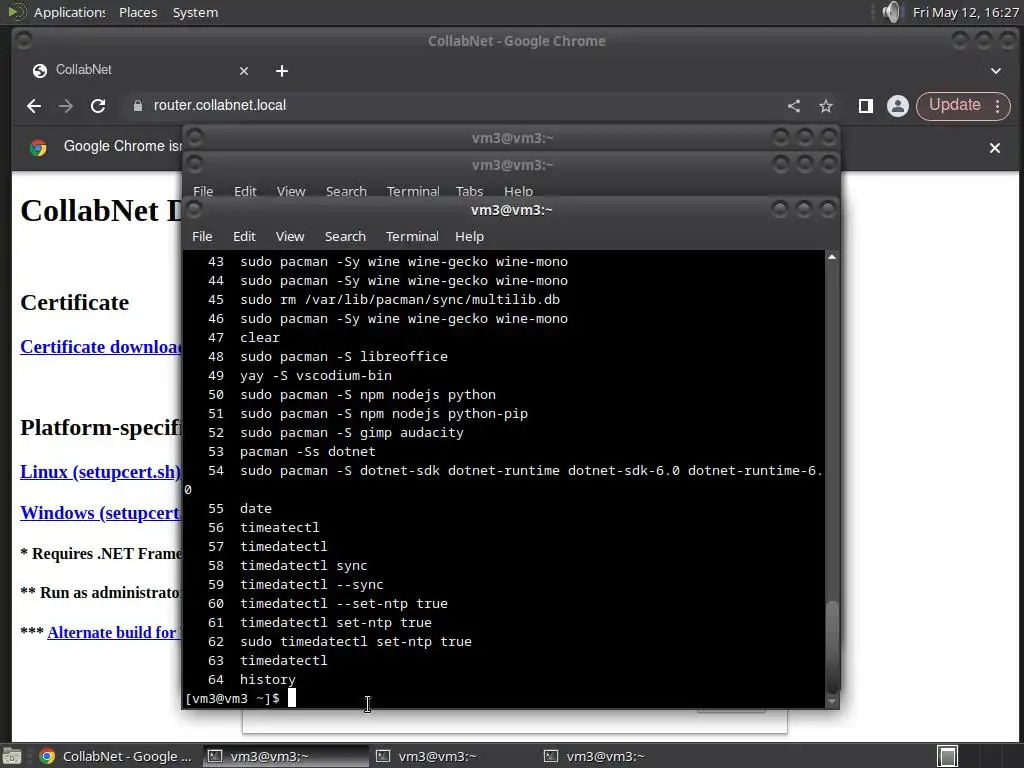This screenshot has width=1024, height=768.
Task: Expand the Chrome tab search chevron
Action: [x=996, y=71]
